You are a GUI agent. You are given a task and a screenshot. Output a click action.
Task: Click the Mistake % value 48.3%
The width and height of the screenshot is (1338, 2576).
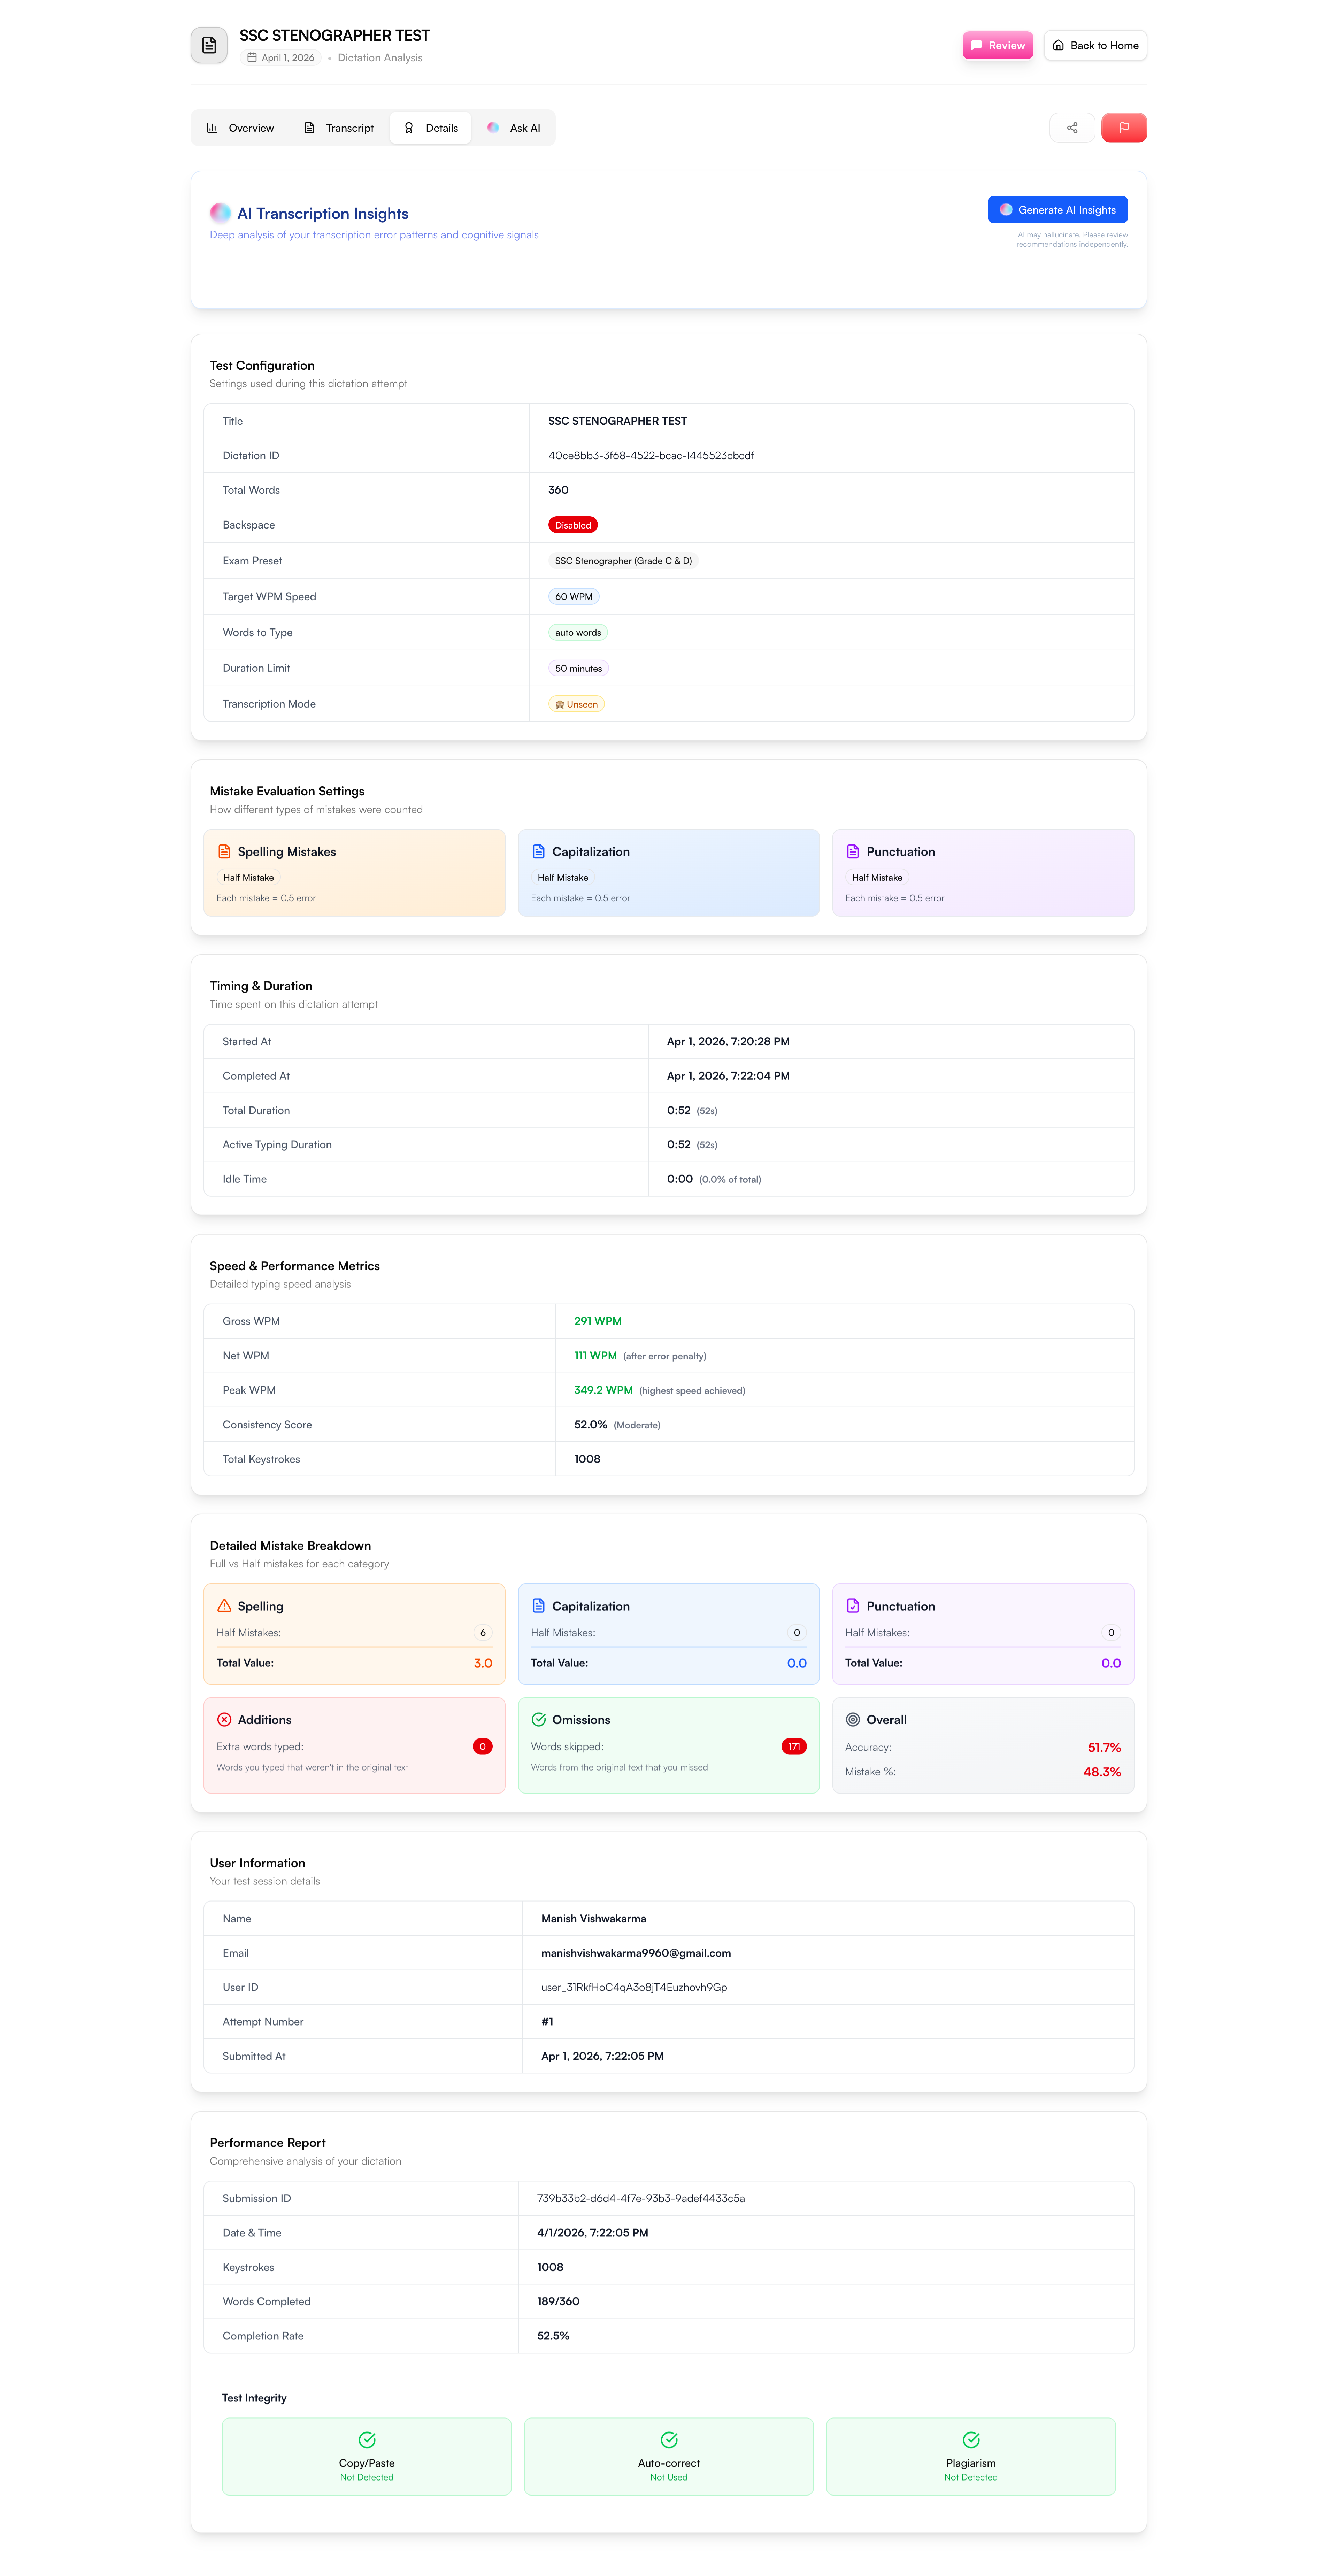click(1102, 1772)
